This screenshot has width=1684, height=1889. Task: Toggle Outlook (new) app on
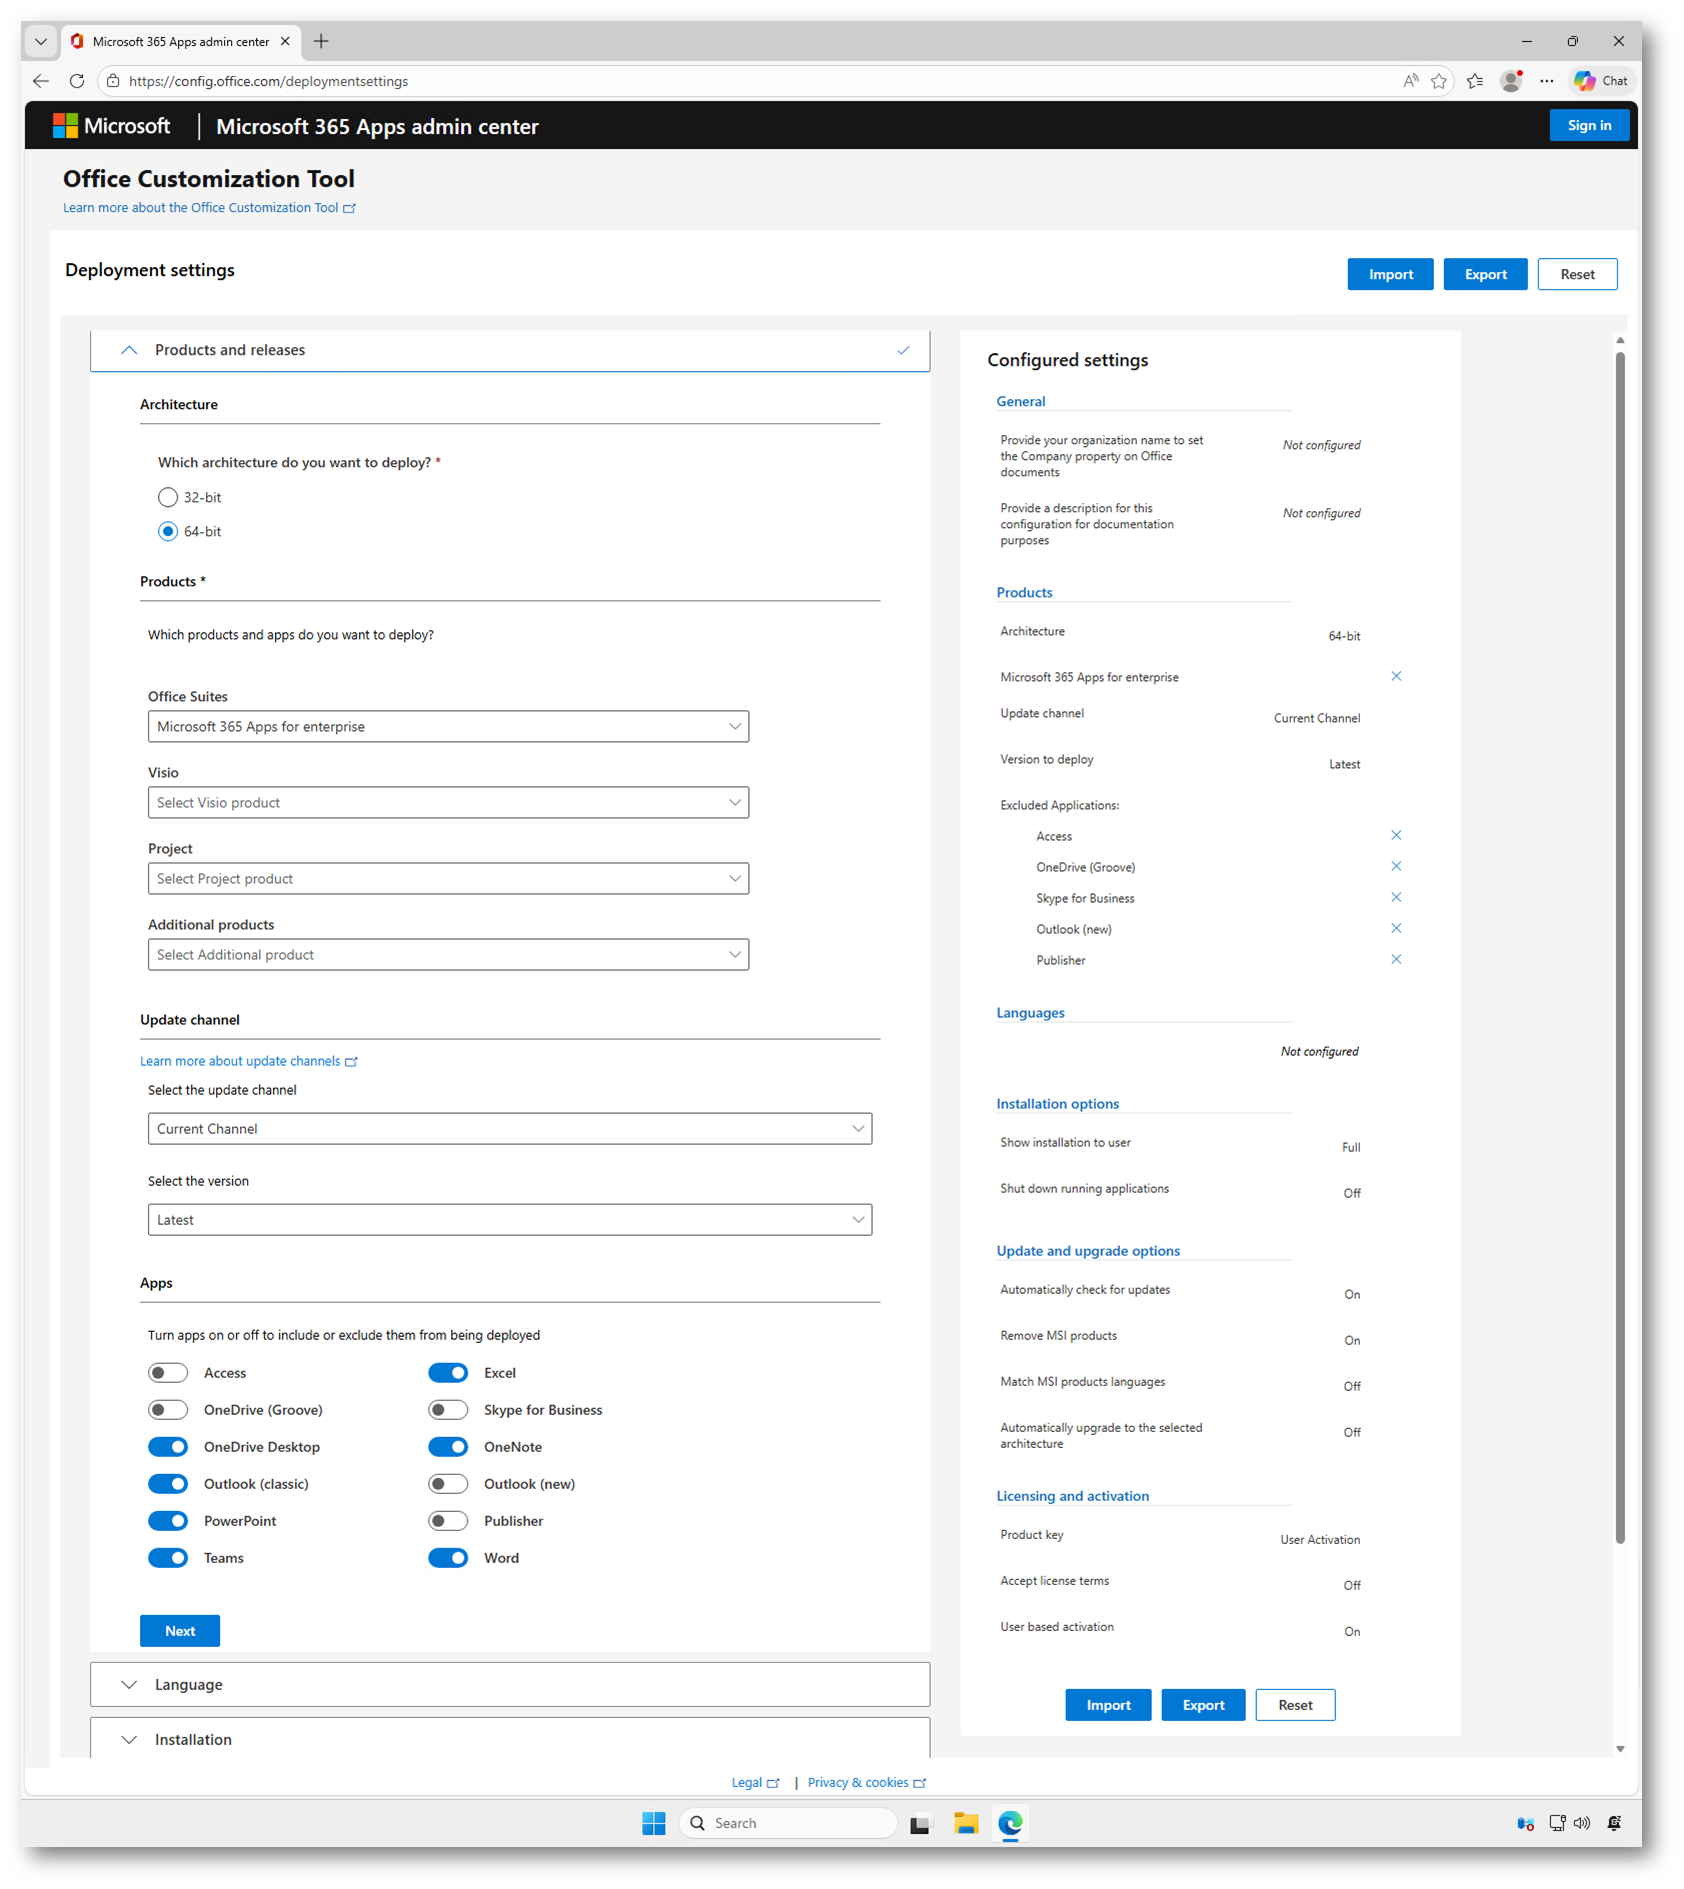pyautogui.click(x=448, y=1484)
